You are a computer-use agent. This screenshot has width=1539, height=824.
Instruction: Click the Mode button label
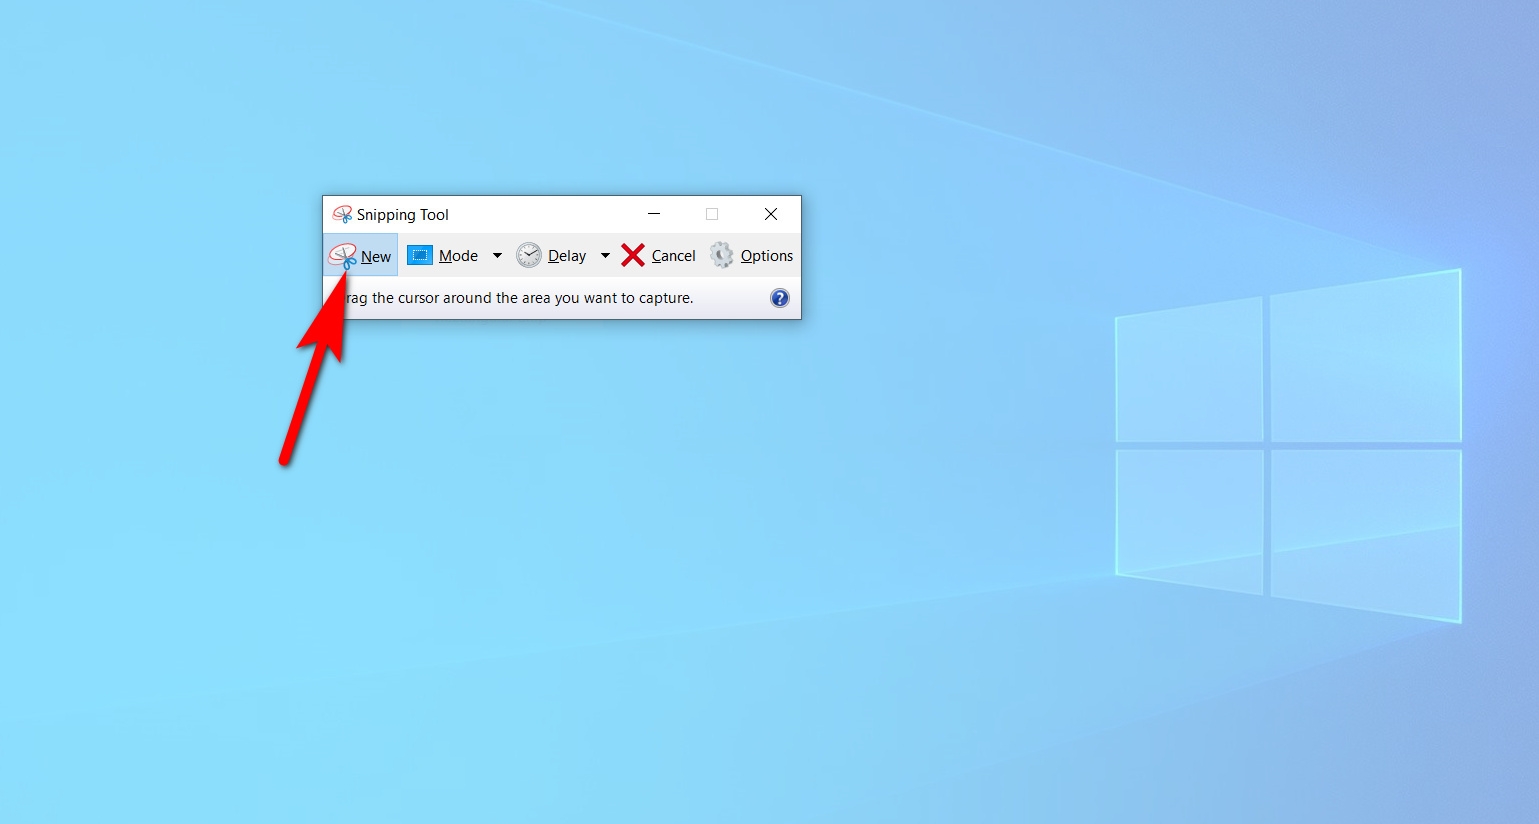click(458, 256)
